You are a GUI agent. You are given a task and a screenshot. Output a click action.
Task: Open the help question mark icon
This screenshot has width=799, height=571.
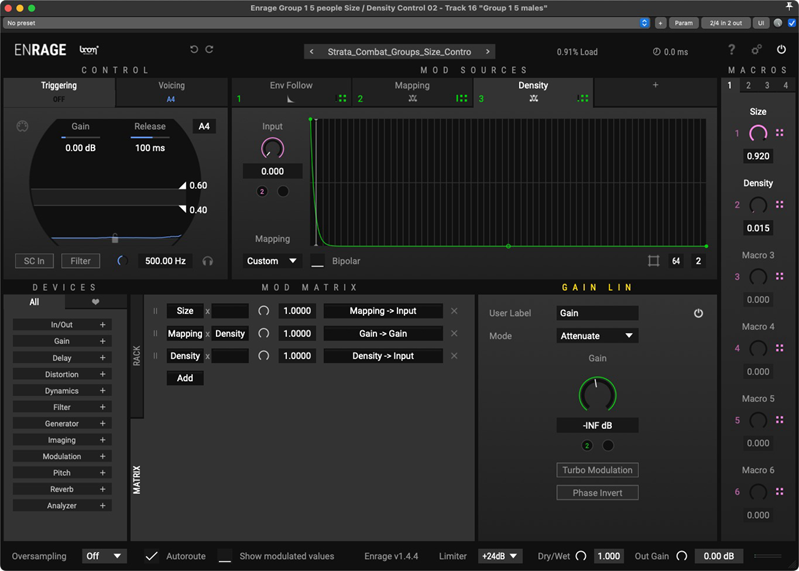731,50
